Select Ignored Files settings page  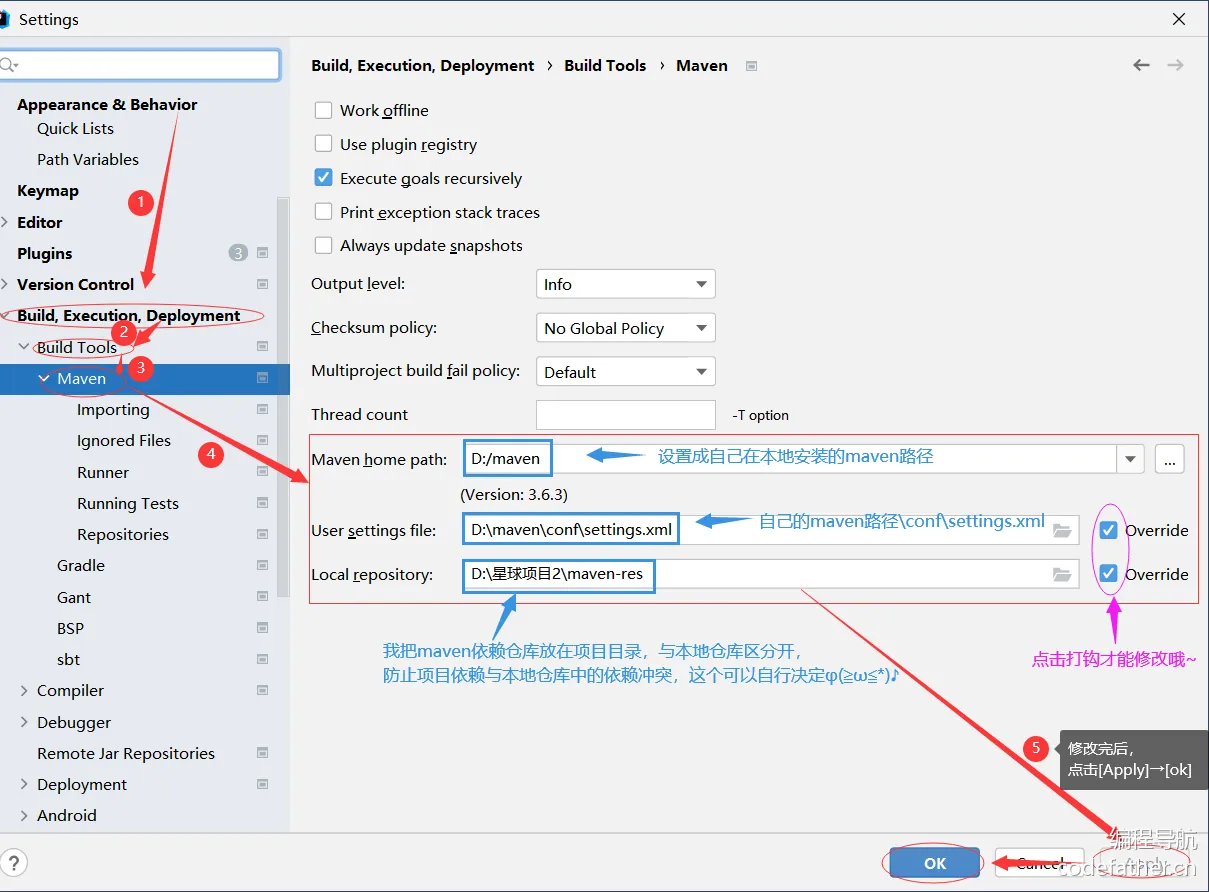click(124, 440)
